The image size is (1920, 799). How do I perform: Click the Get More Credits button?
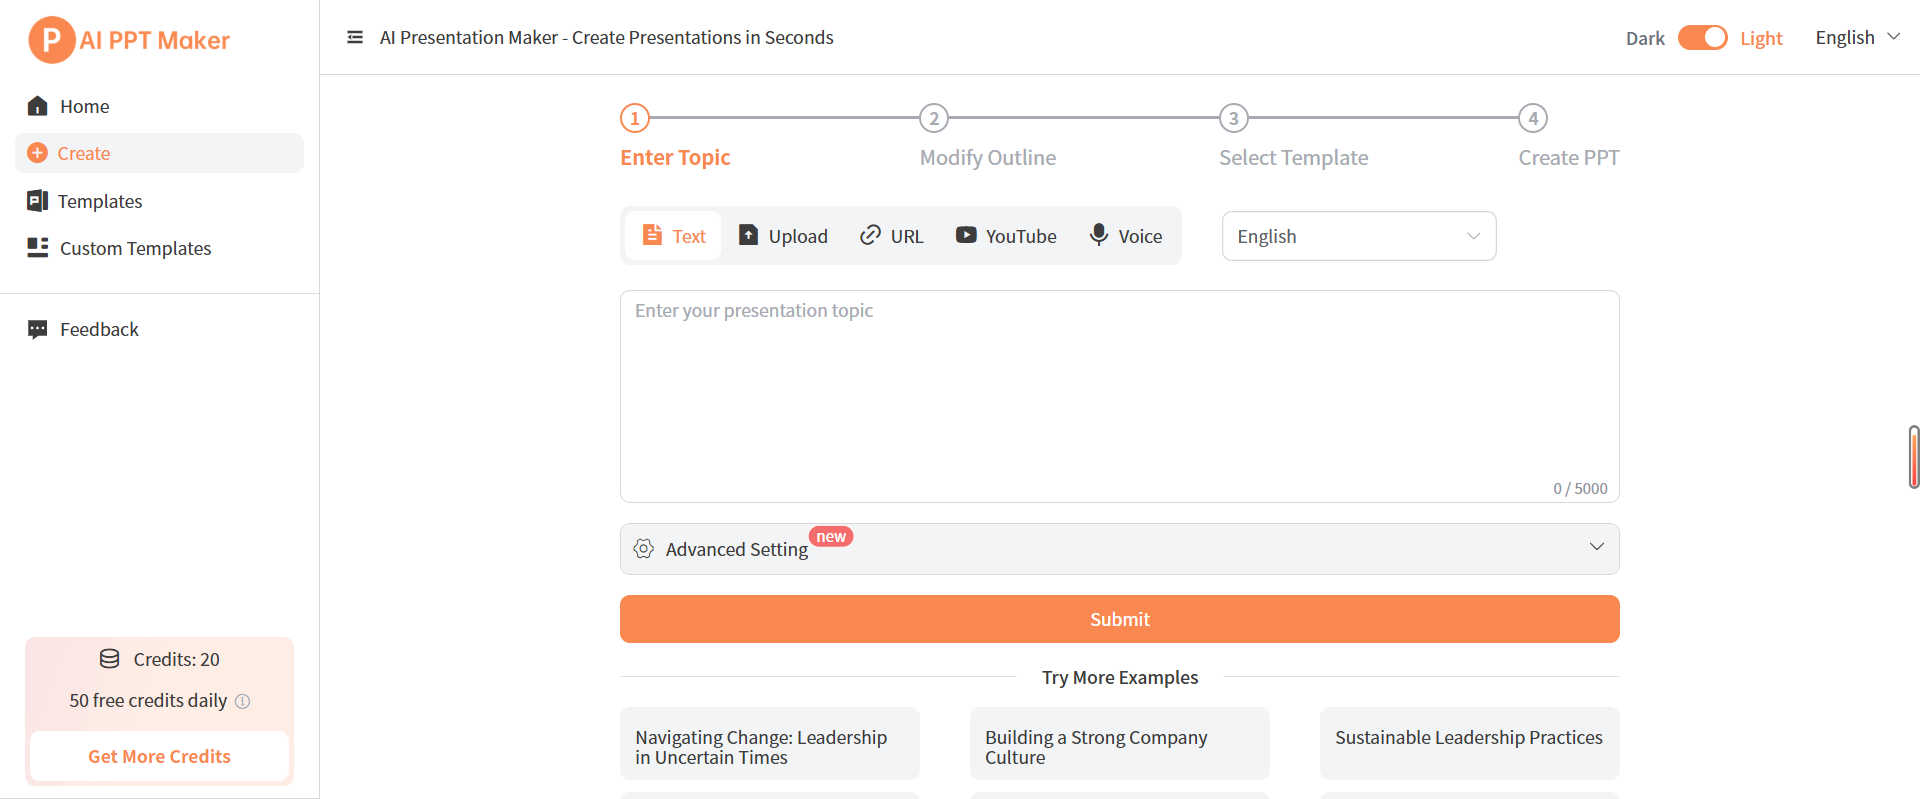tap(160, 756)
